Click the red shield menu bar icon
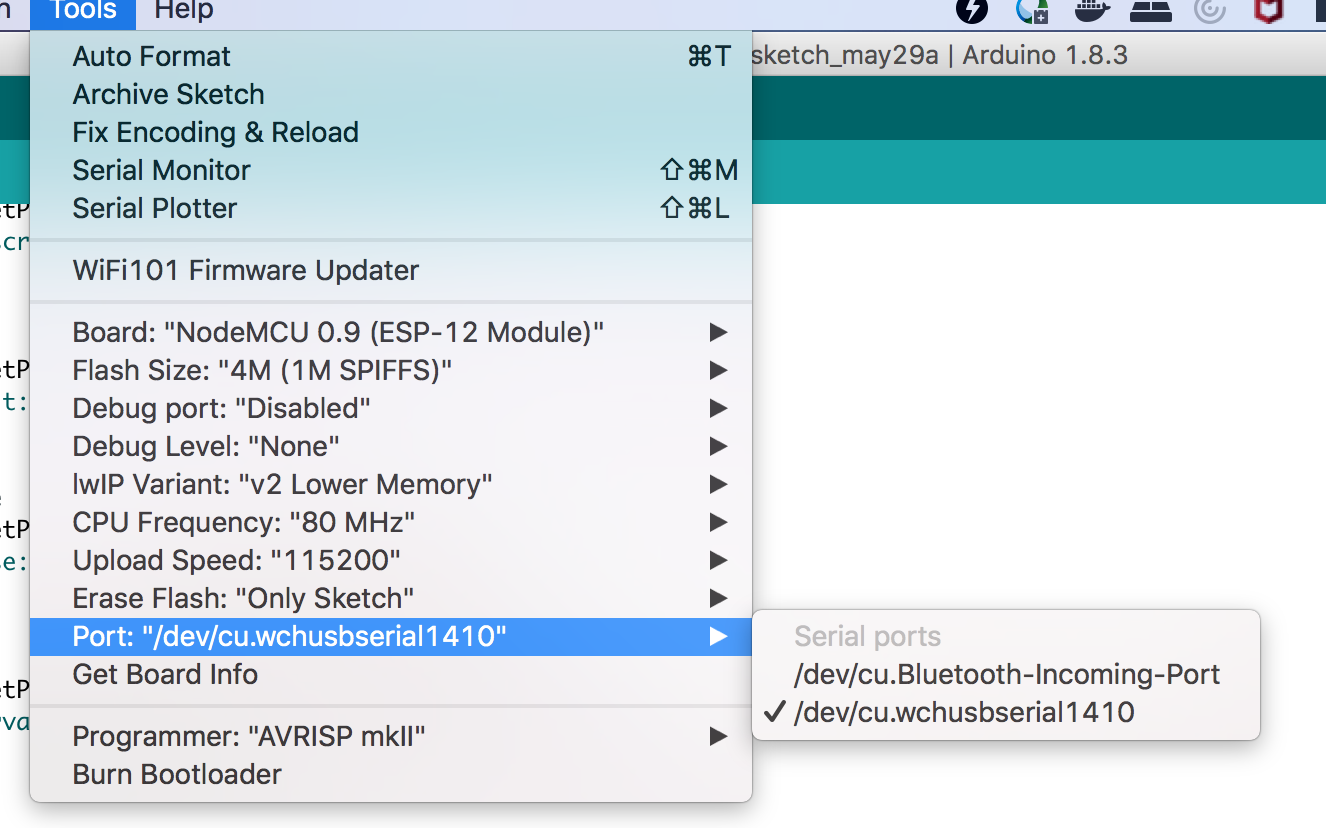This screenshot has height=828, width=1326. pyautogui.click(x=1268, y=11)
